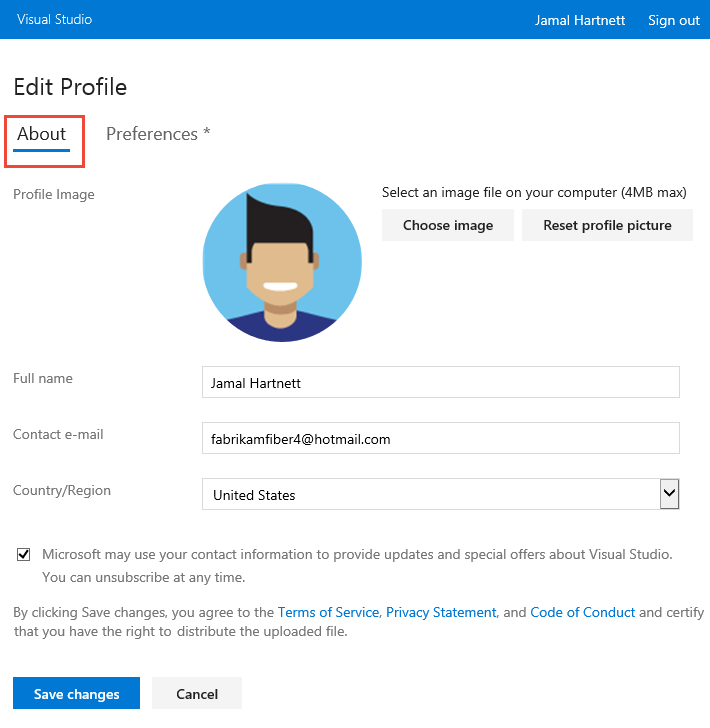Click the Profile Image label

[x=54, y=194]
